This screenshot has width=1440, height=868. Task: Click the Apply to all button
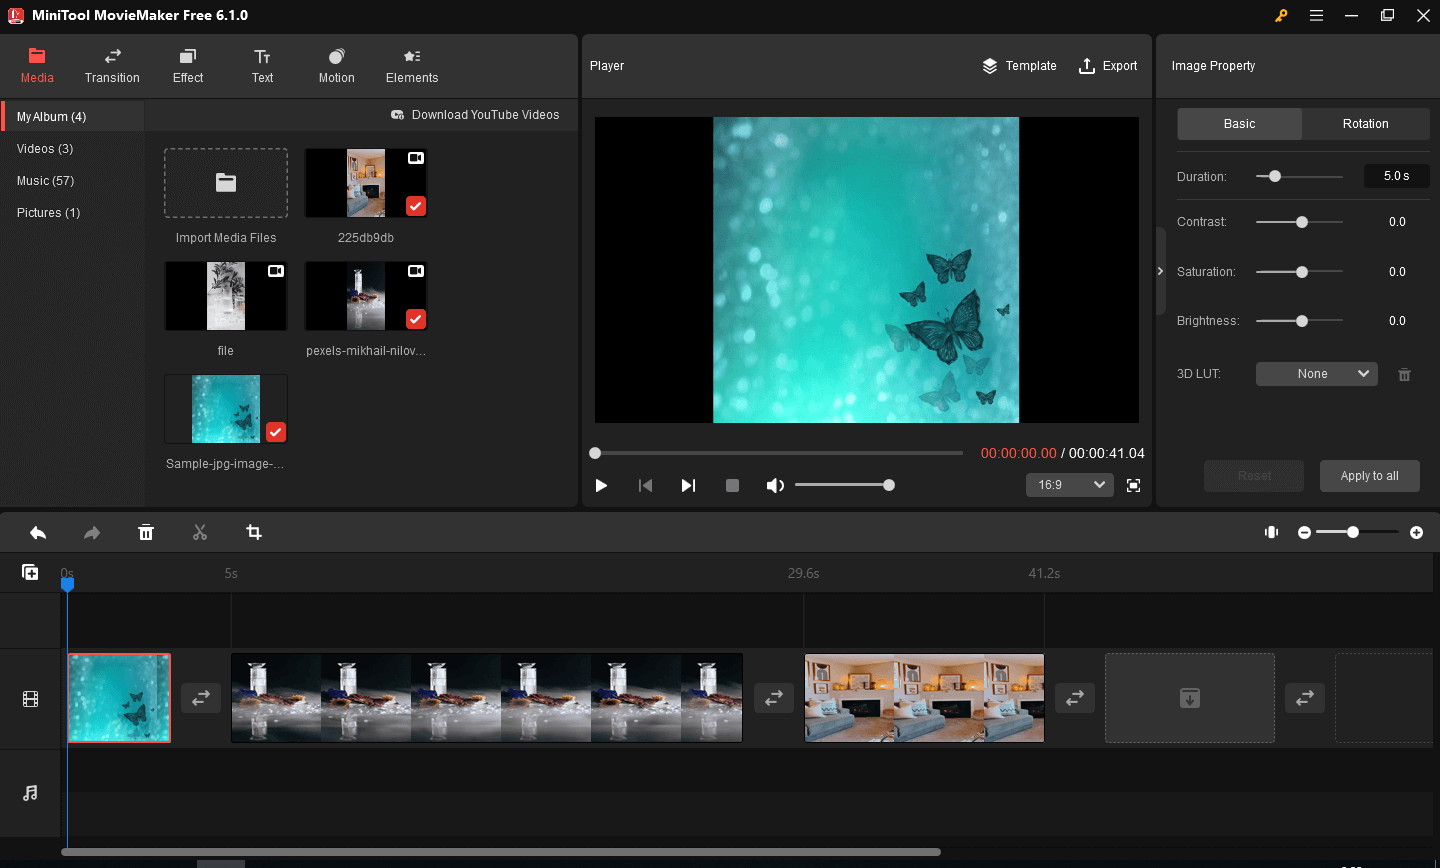(x=1369, y=476)
